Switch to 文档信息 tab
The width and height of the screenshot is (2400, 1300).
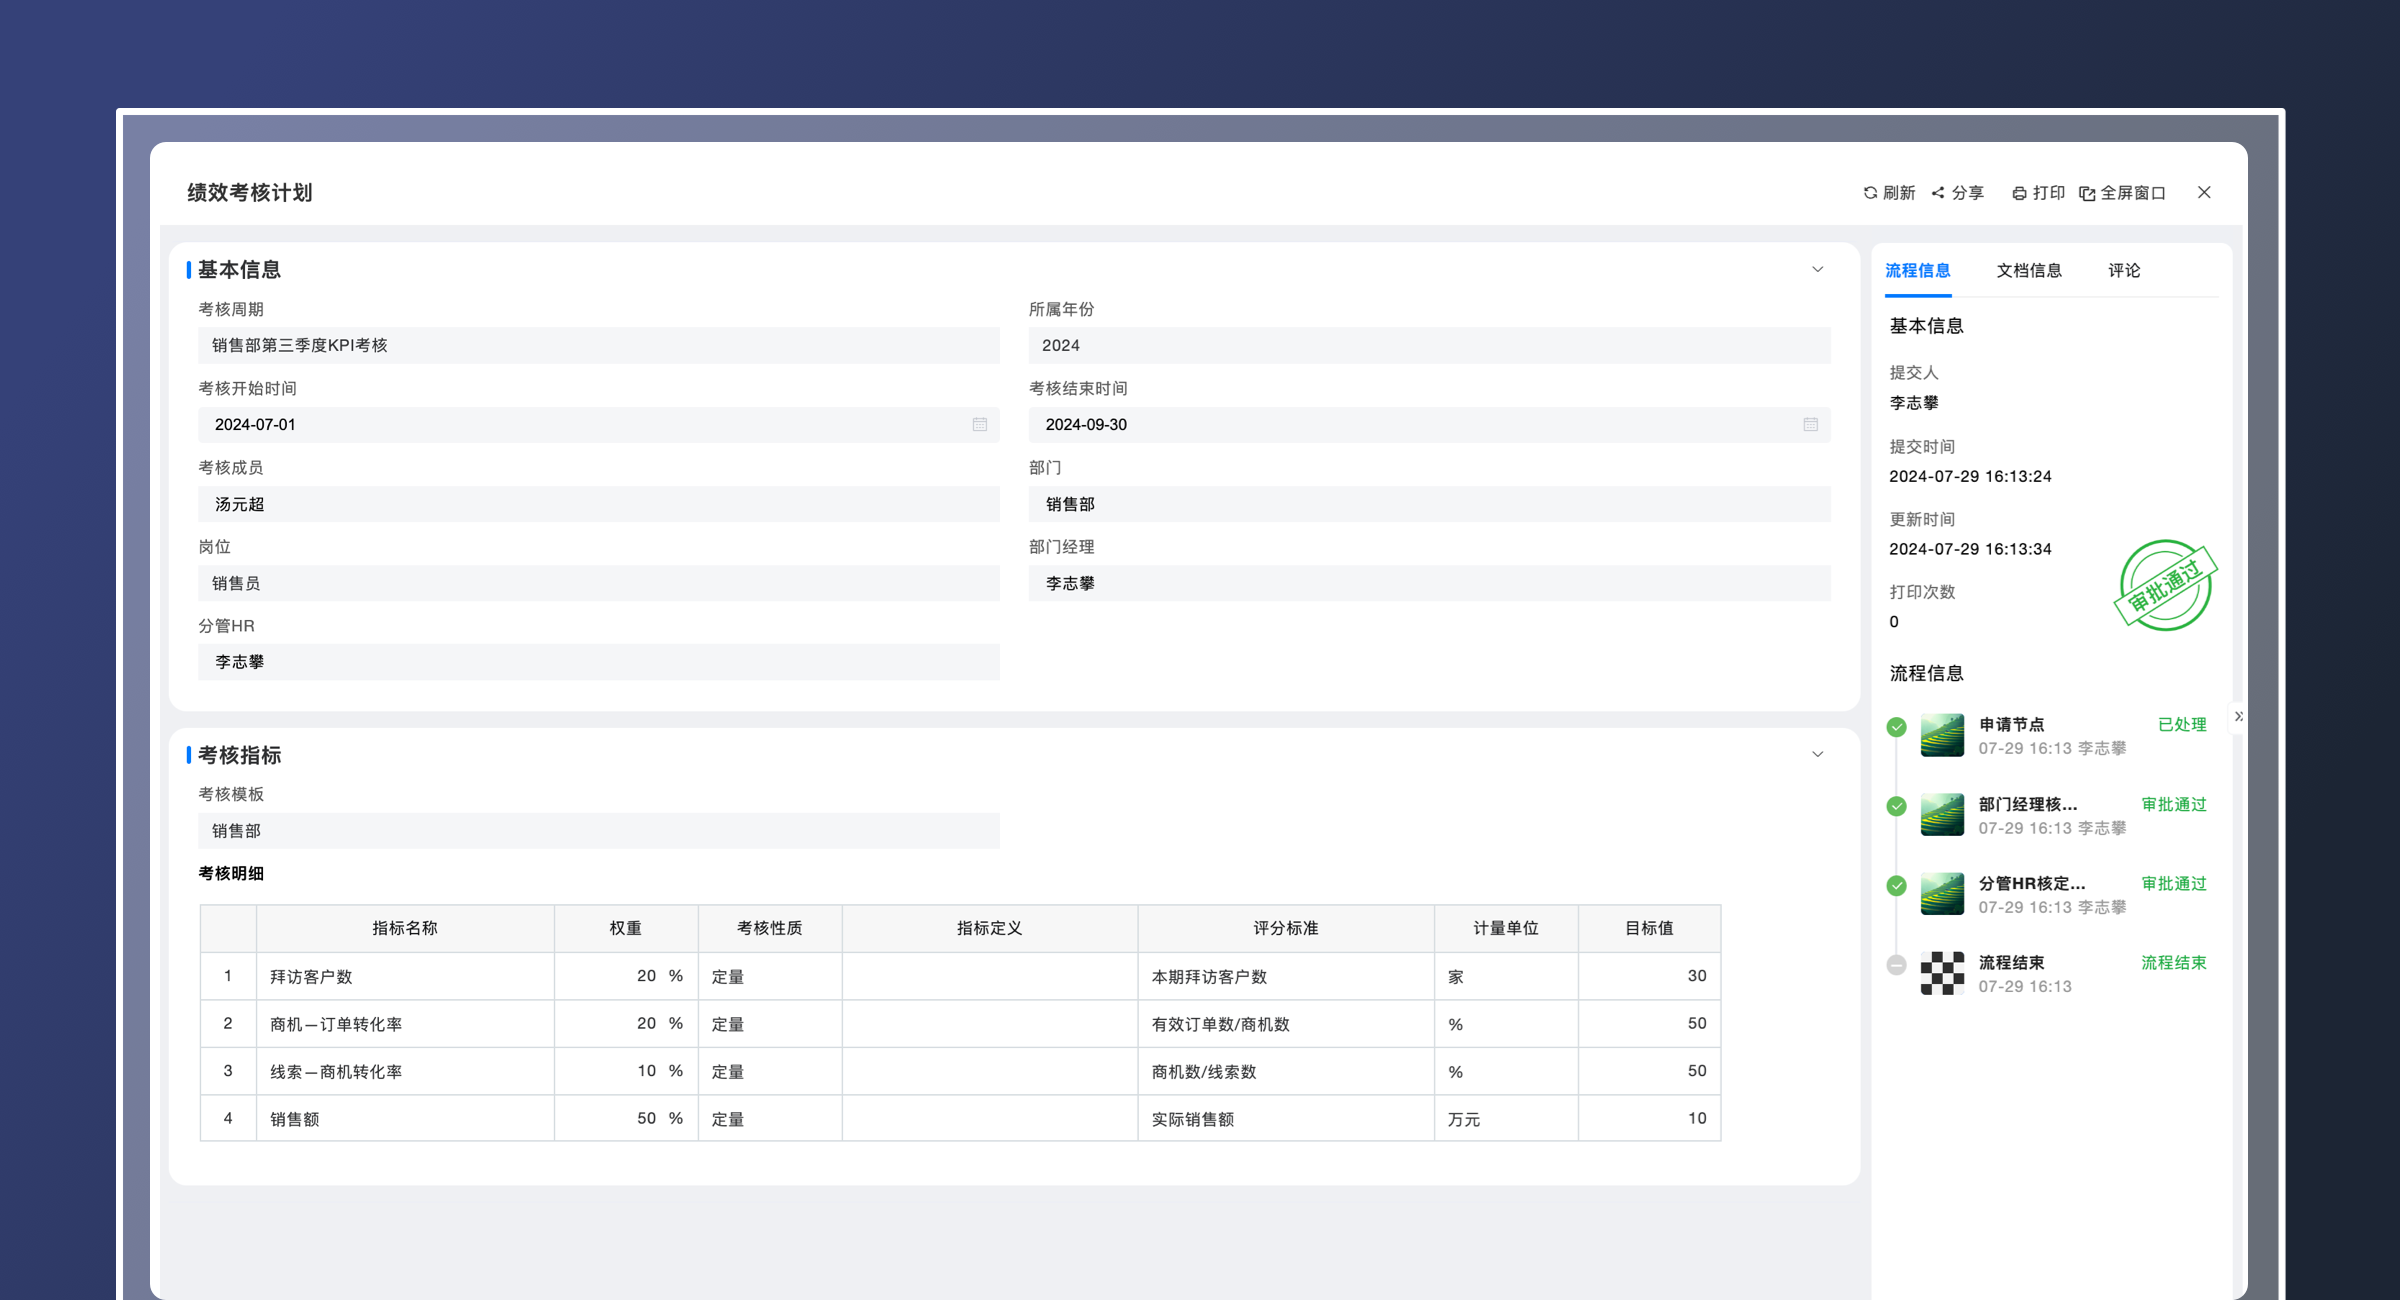(x=2028, y=271)
